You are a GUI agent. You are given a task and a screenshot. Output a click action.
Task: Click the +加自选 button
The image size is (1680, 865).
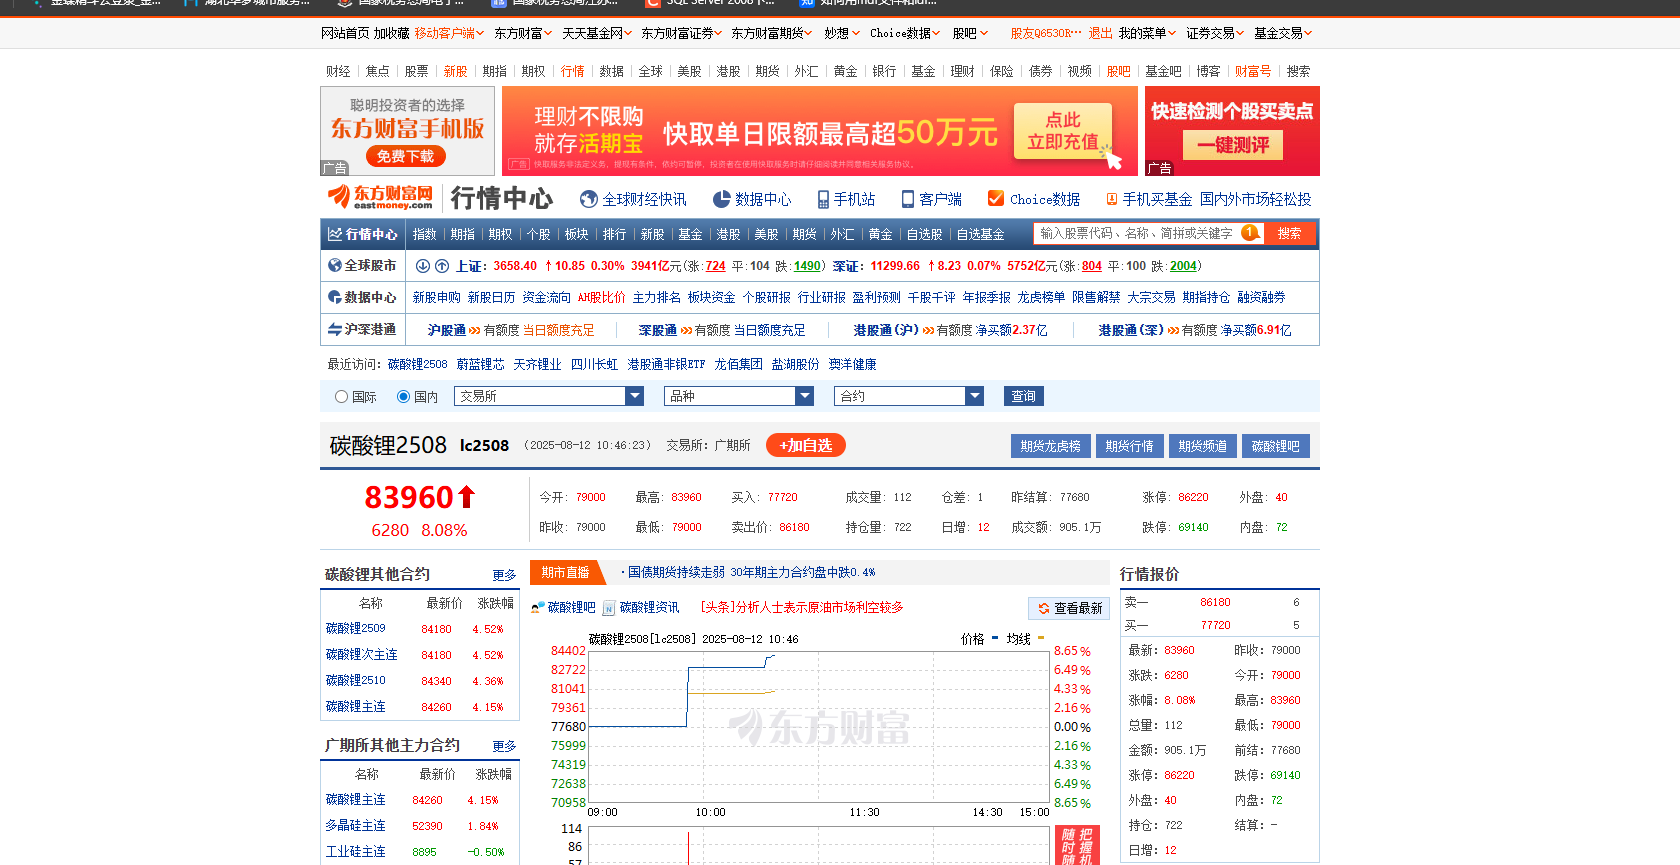pos(806,445)
